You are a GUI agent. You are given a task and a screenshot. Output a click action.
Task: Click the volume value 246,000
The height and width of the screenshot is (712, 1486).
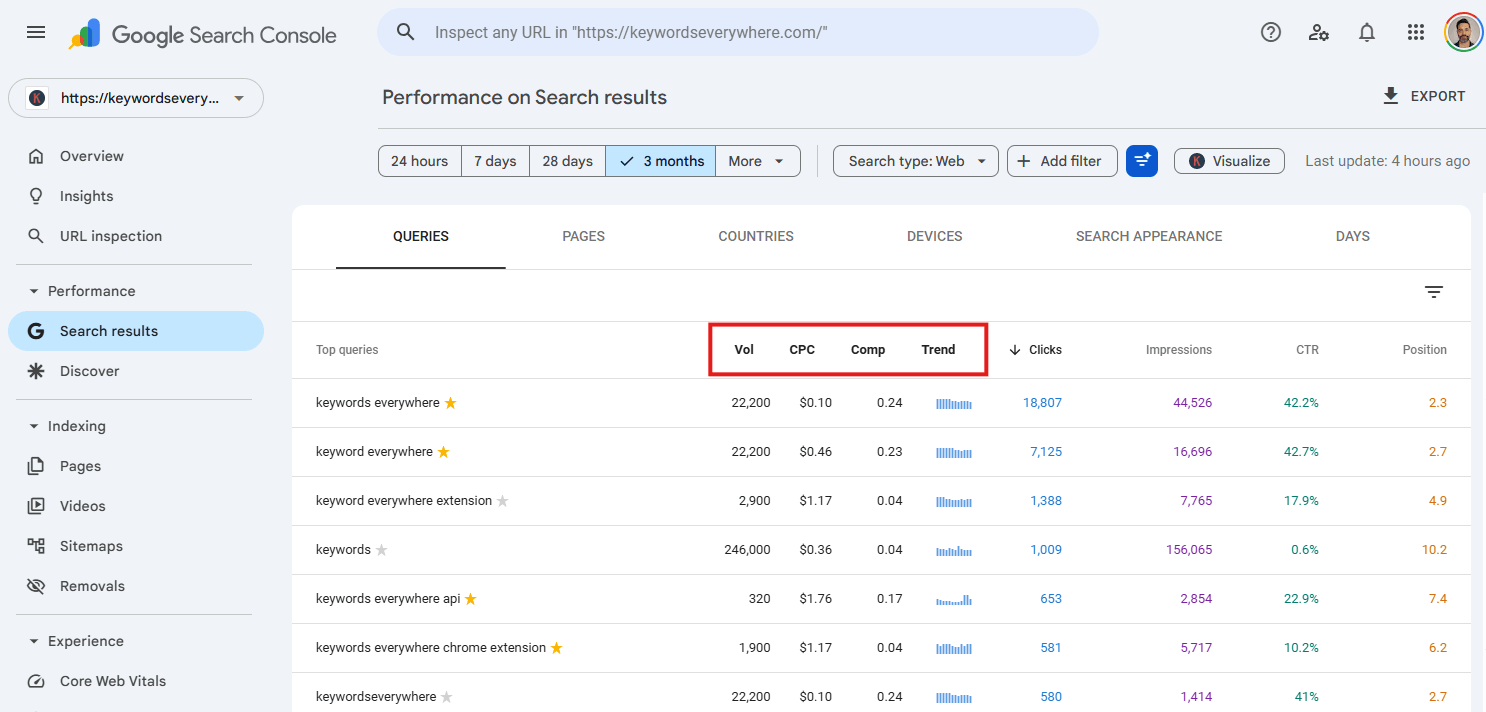(747, 550)
